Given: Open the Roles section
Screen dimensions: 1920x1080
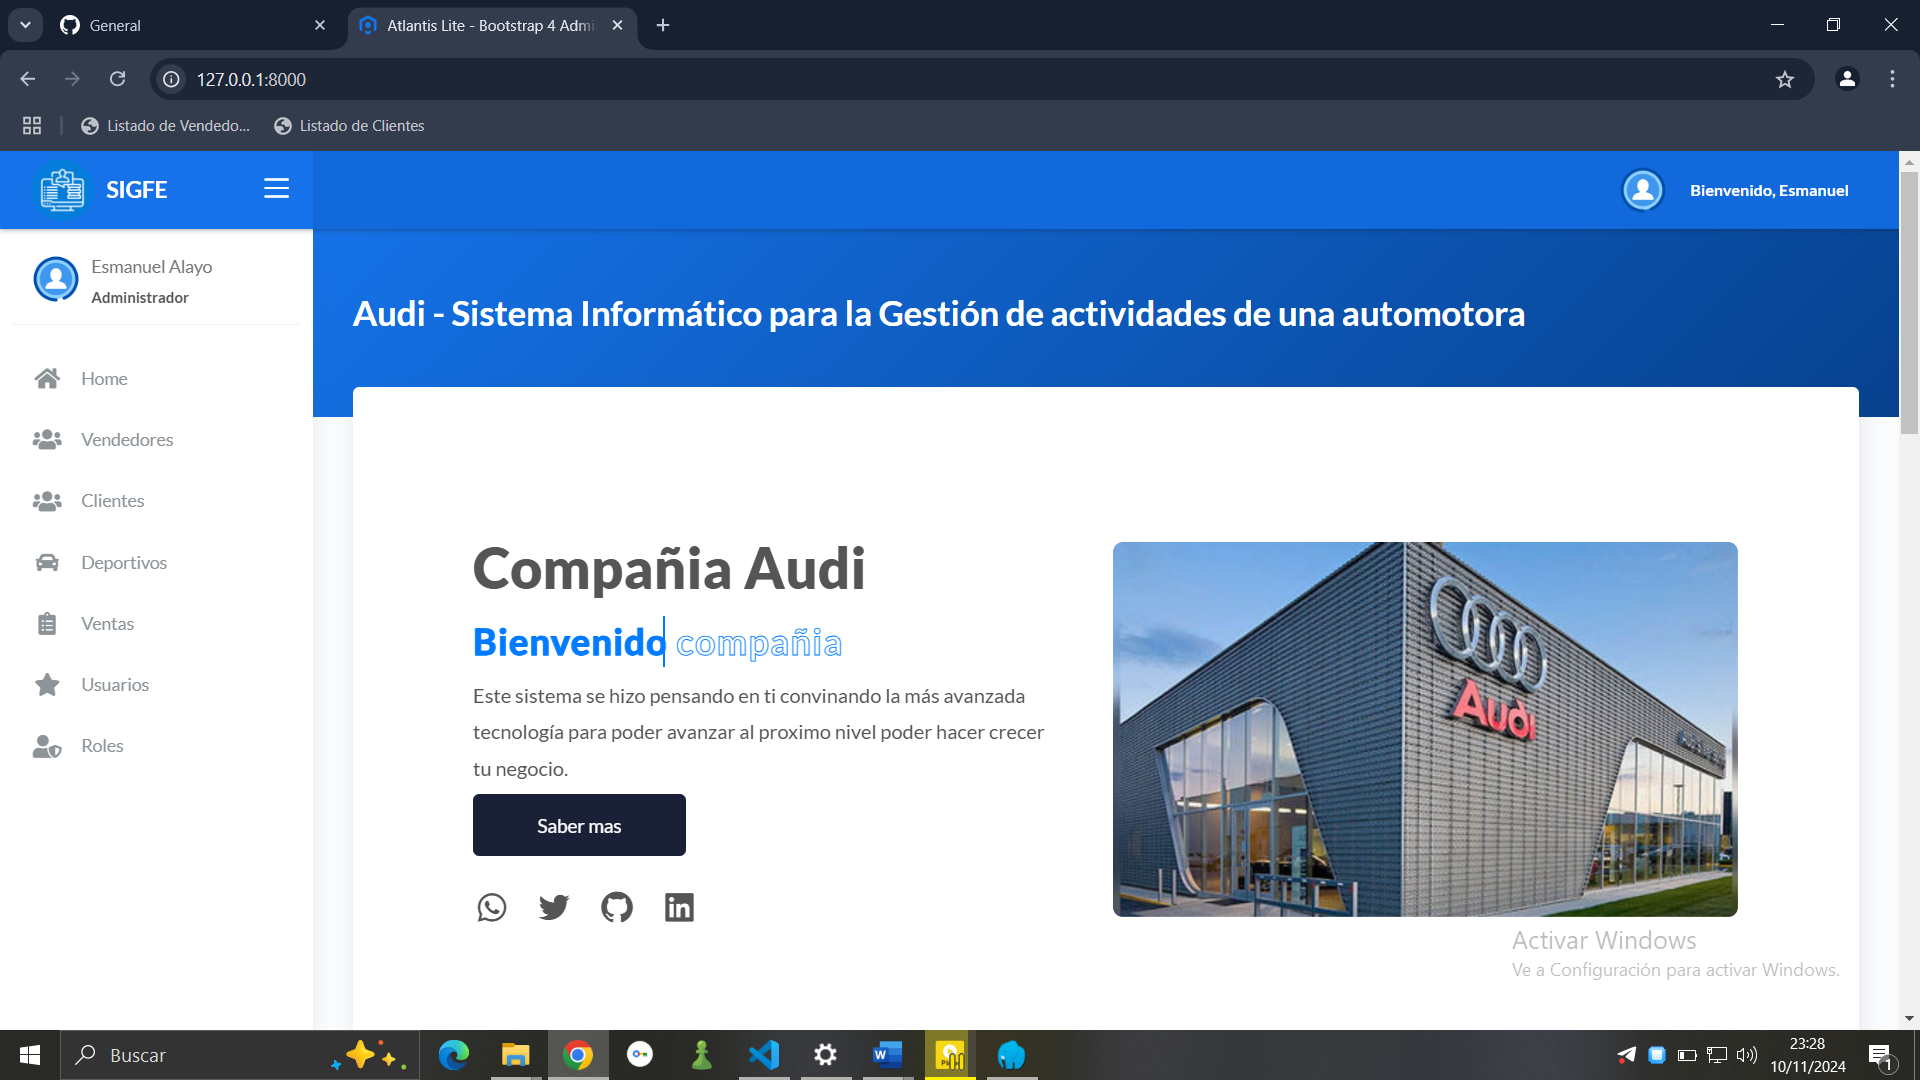Looking at the screenshot, I should (x=101, y=745).
